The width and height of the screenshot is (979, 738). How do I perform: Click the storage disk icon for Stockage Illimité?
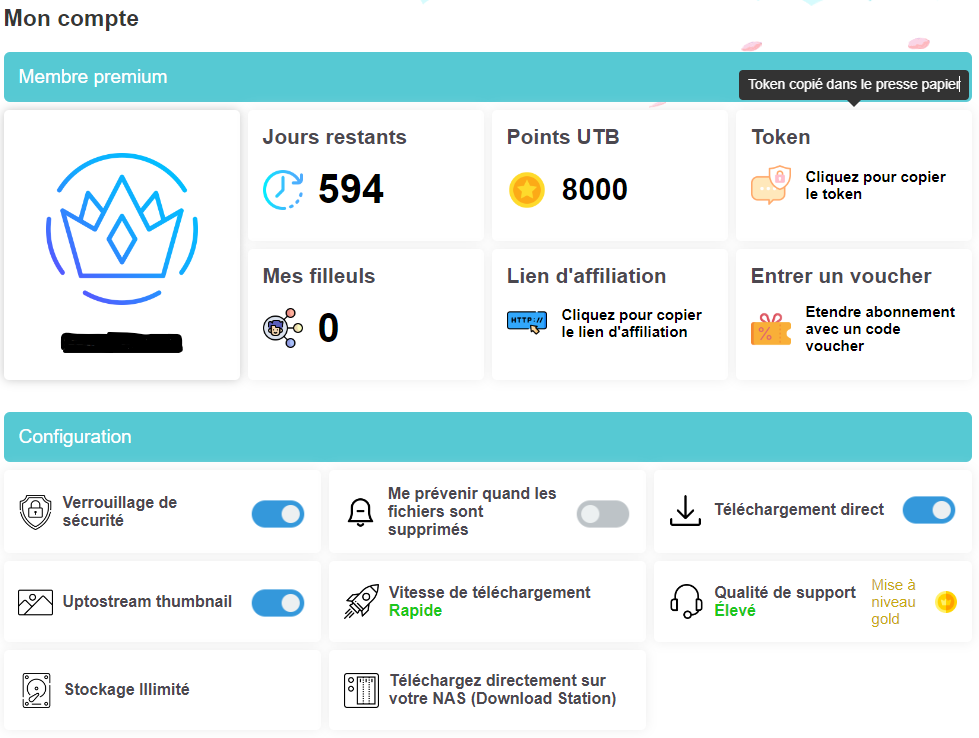click(36, 690)
